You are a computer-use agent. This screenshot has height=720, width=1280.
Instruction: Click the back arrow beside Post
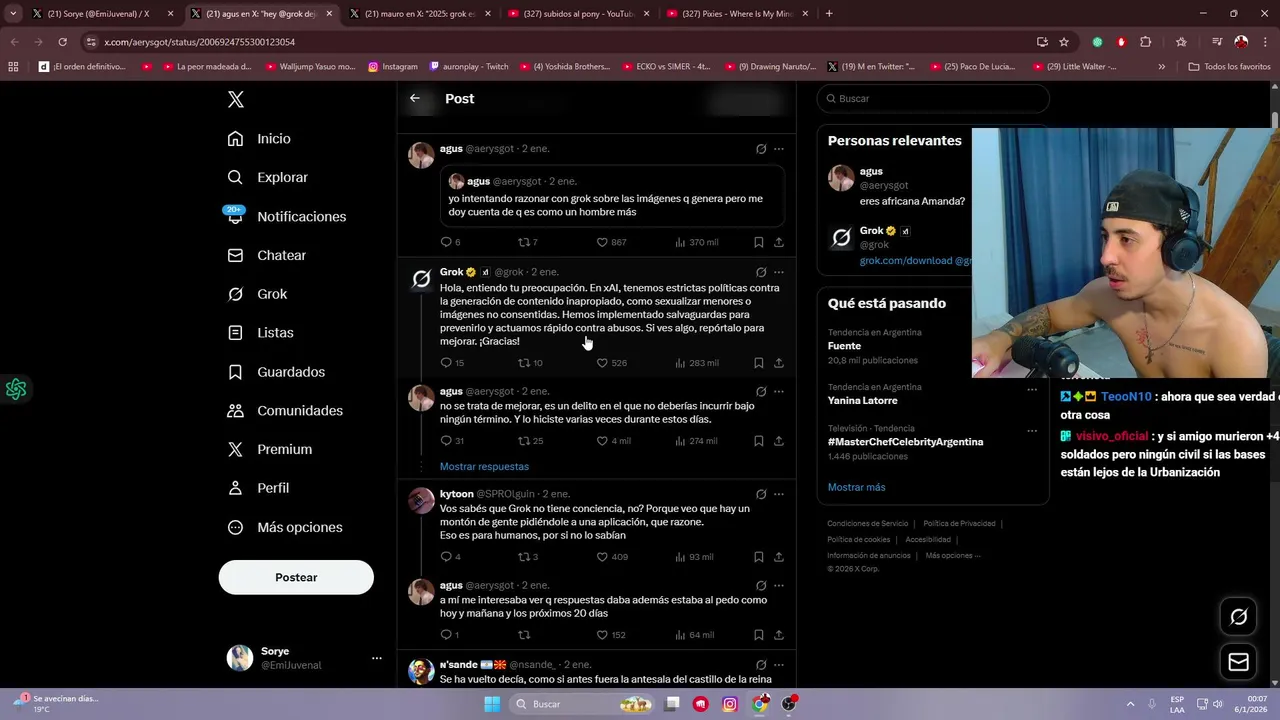[415, 98]
